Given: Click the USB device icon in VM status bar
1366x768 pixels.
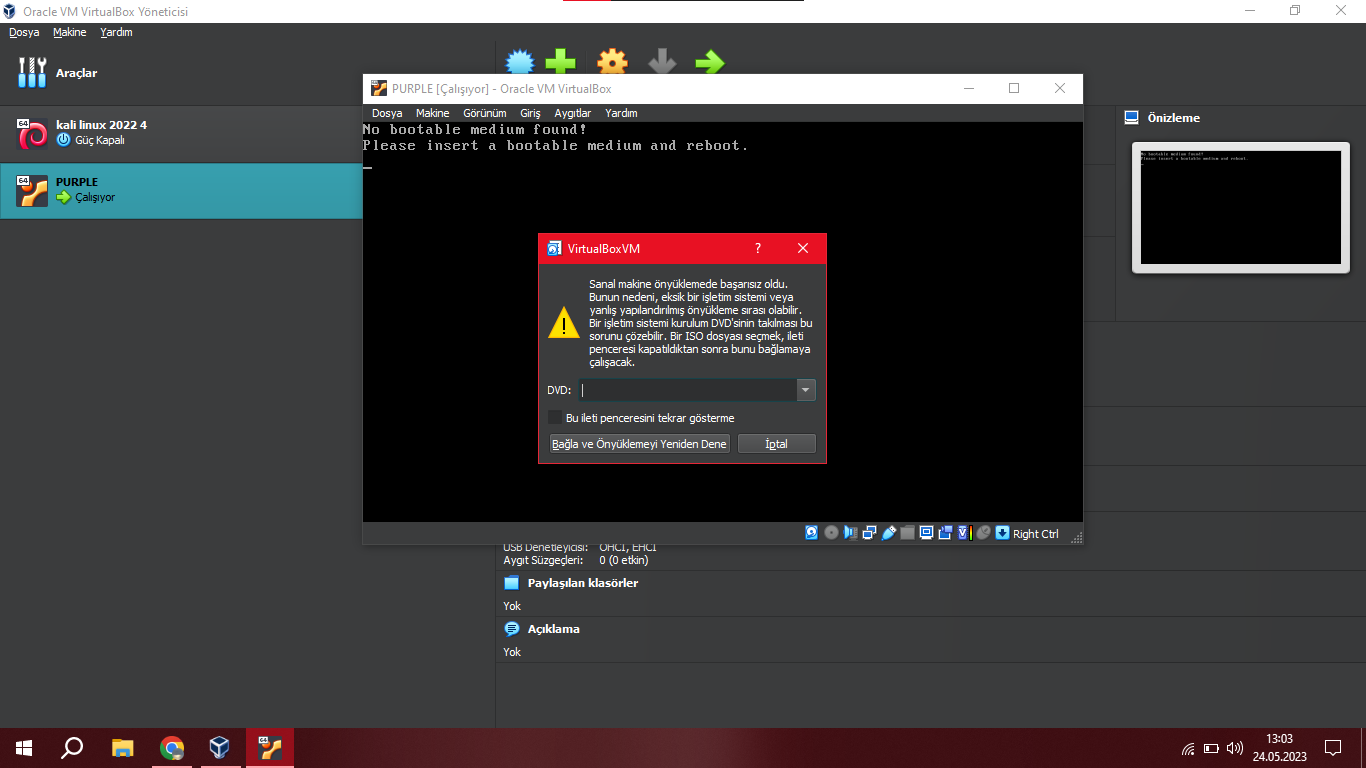Looking at the screenshot, I should point(888,533).
